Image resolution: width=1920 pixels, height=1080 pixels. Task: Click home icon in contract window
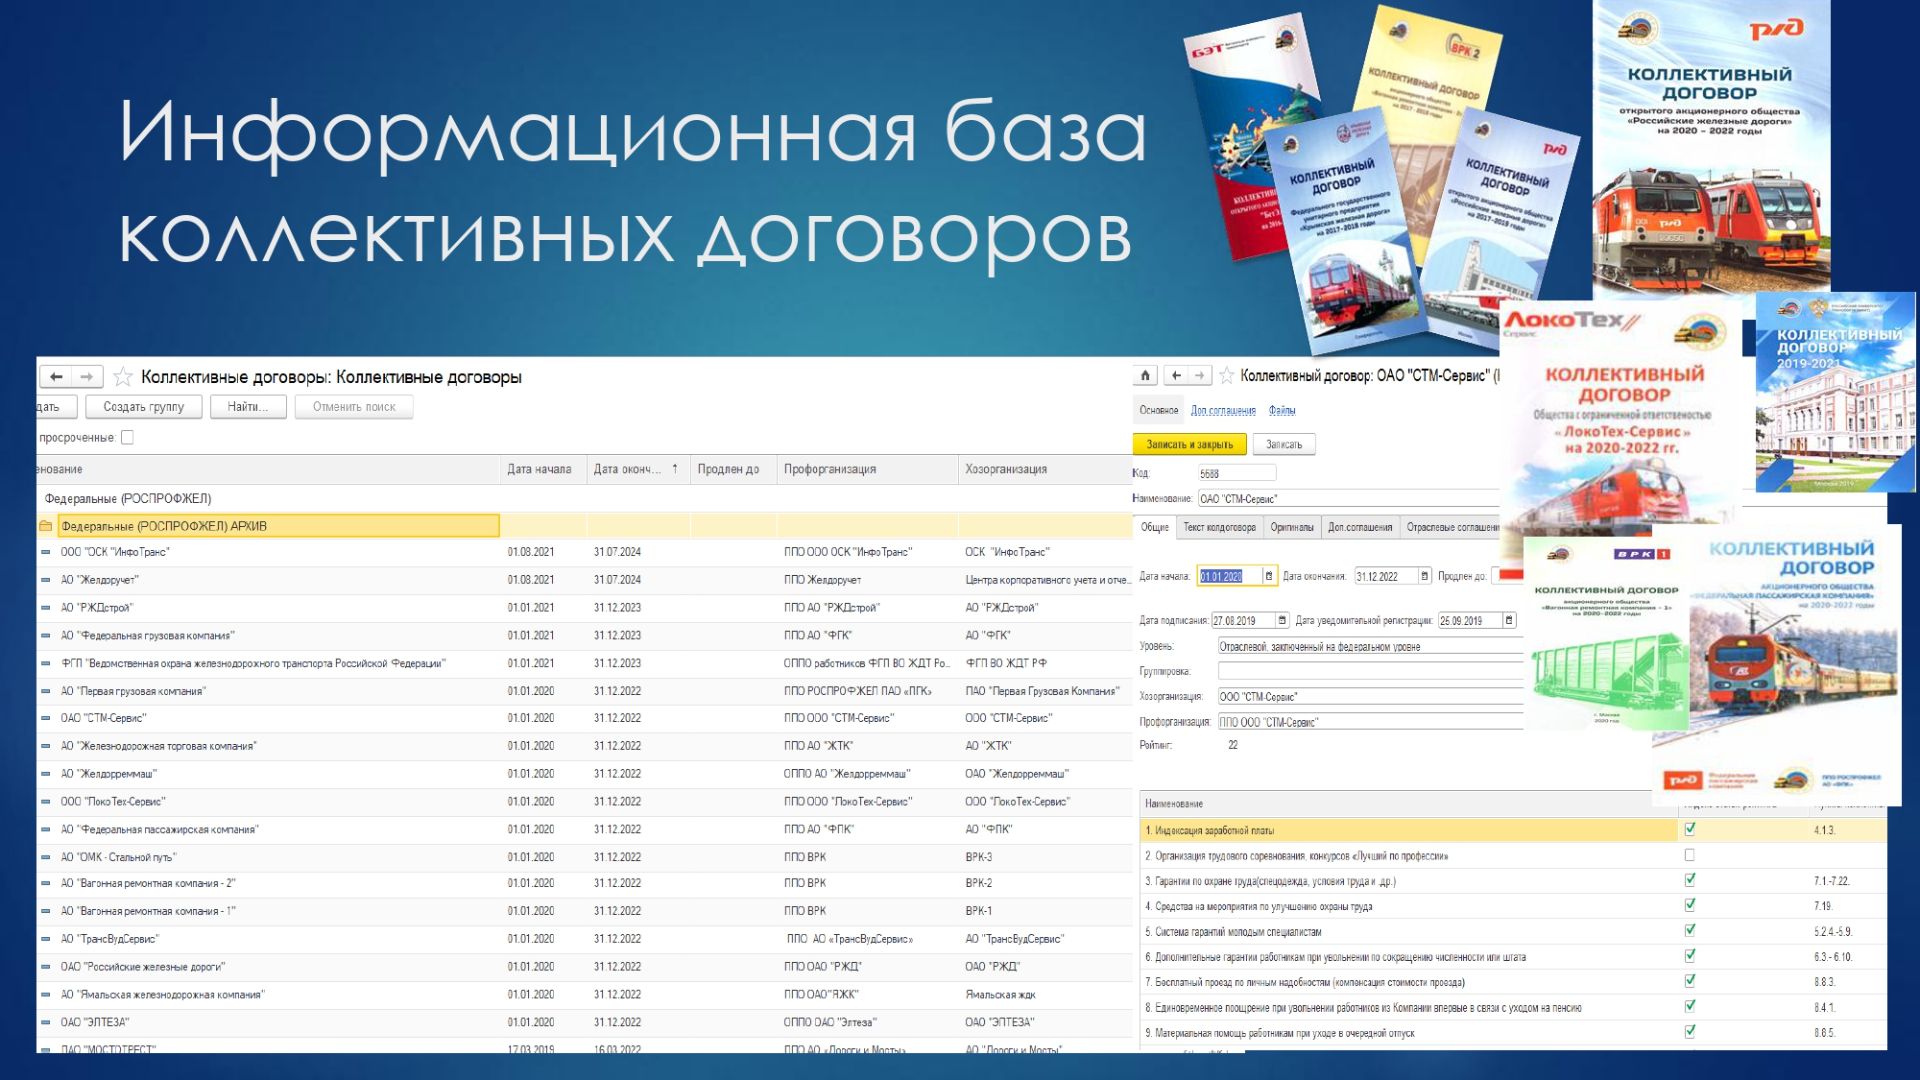[1146, 376]
